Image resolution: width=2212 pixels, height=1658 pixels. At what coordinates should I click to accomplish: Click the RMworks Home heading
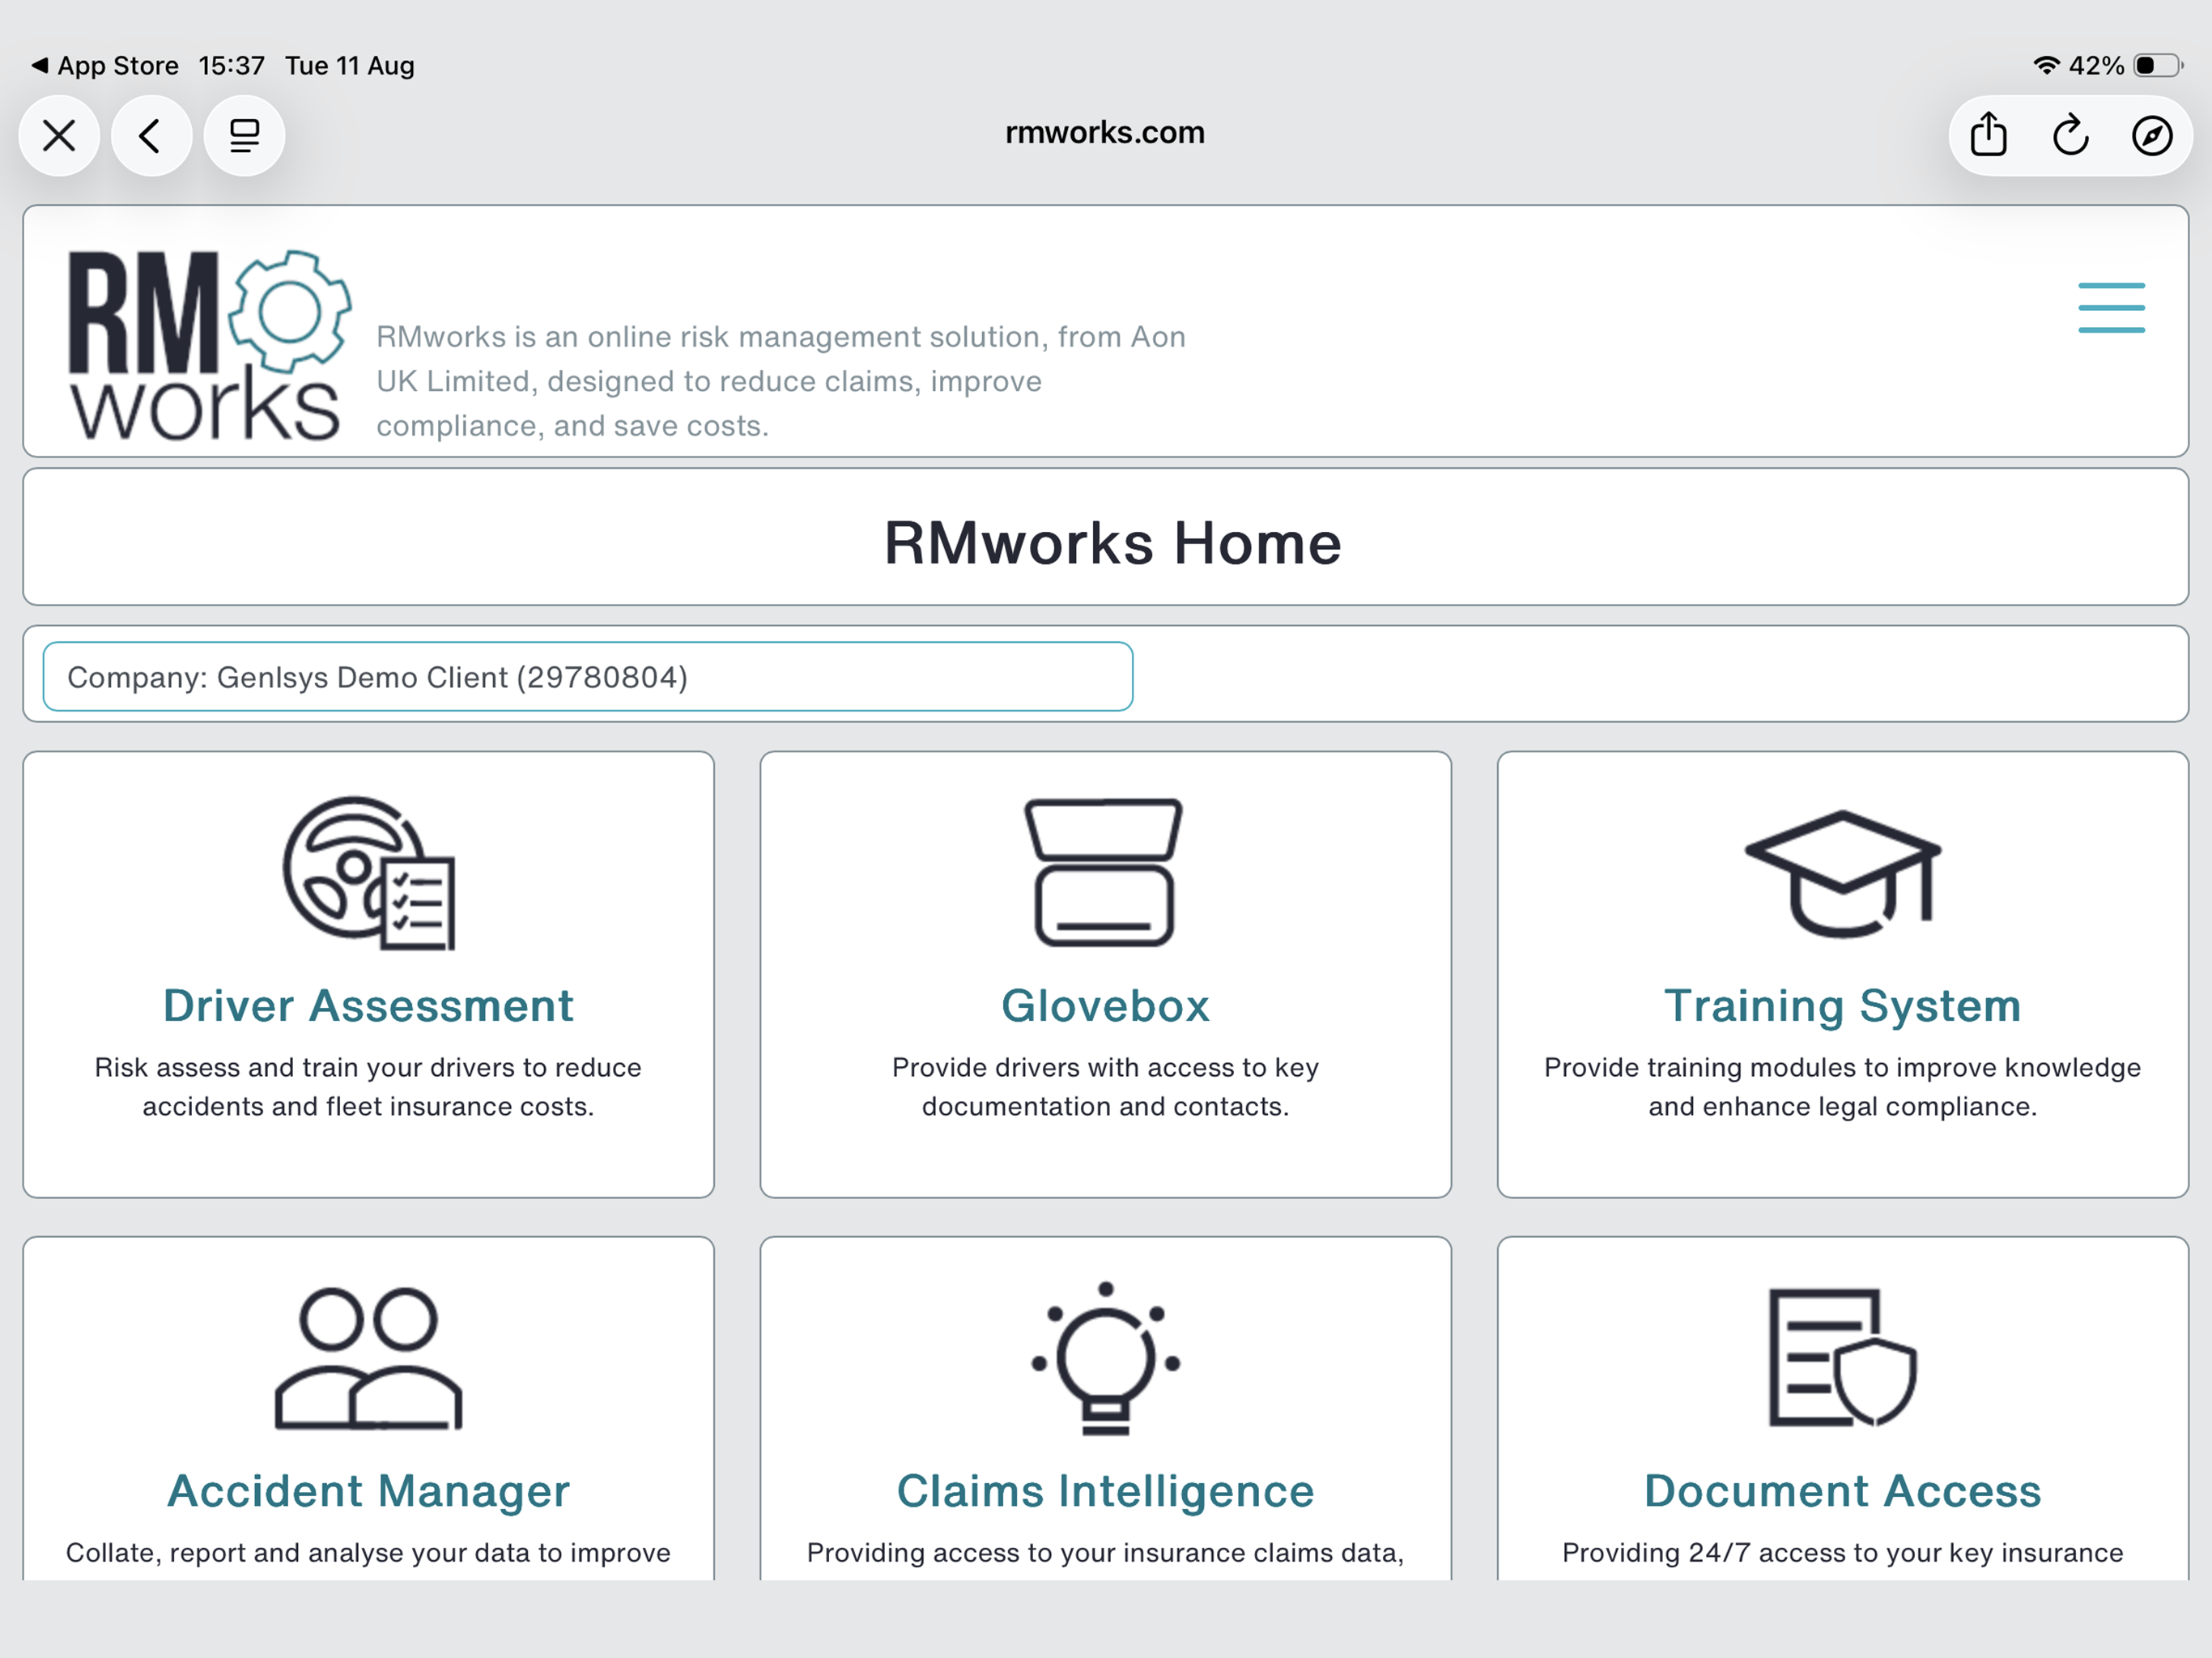click(x=1112, y=543)
